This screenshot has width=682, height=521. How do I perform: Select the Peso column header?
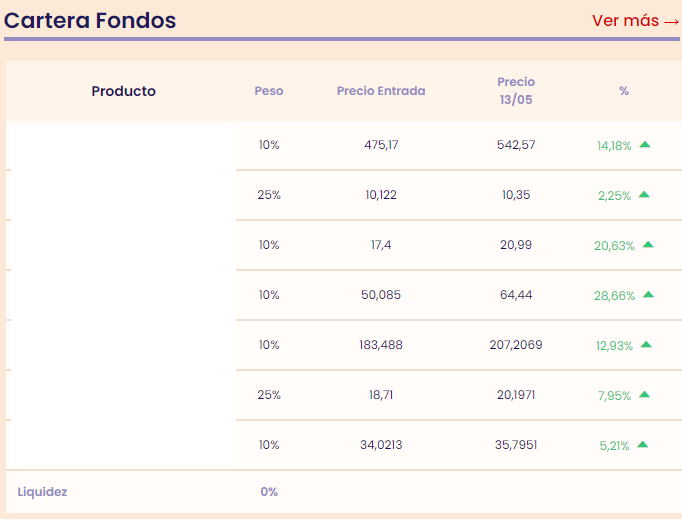pyautogui.click(x=269, y=91)
